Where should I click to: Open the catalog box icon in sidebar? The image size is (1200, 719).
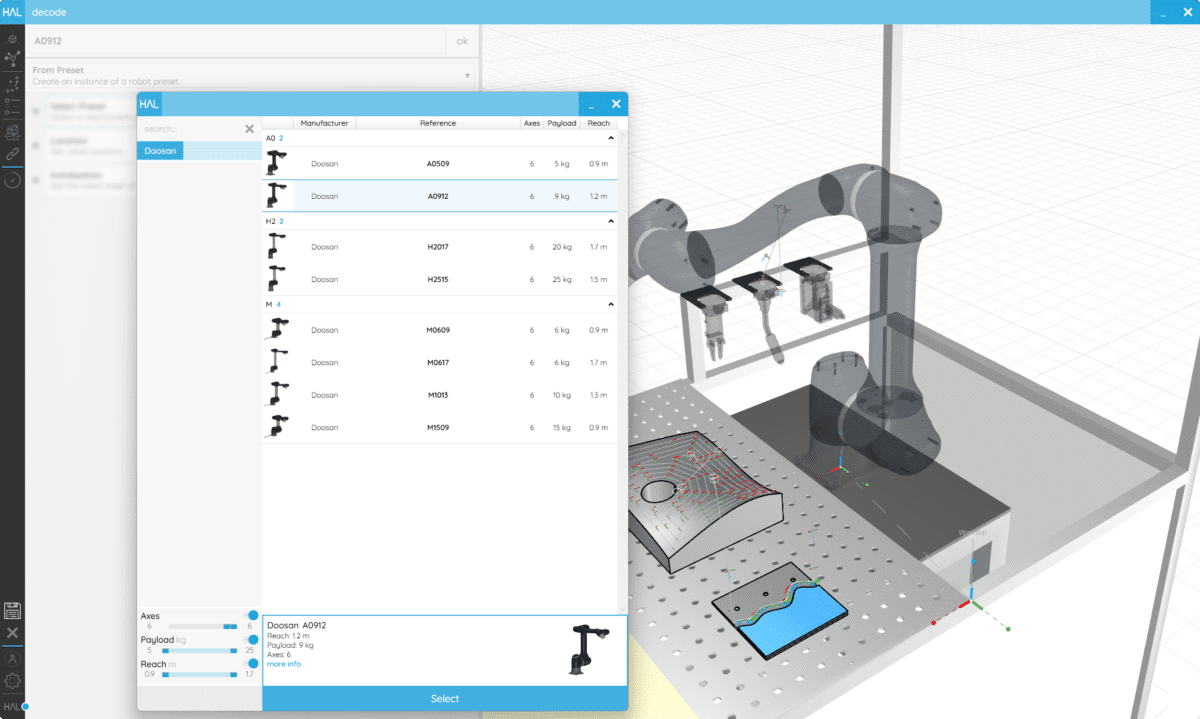pyautogui.click(x=12, y=131)
